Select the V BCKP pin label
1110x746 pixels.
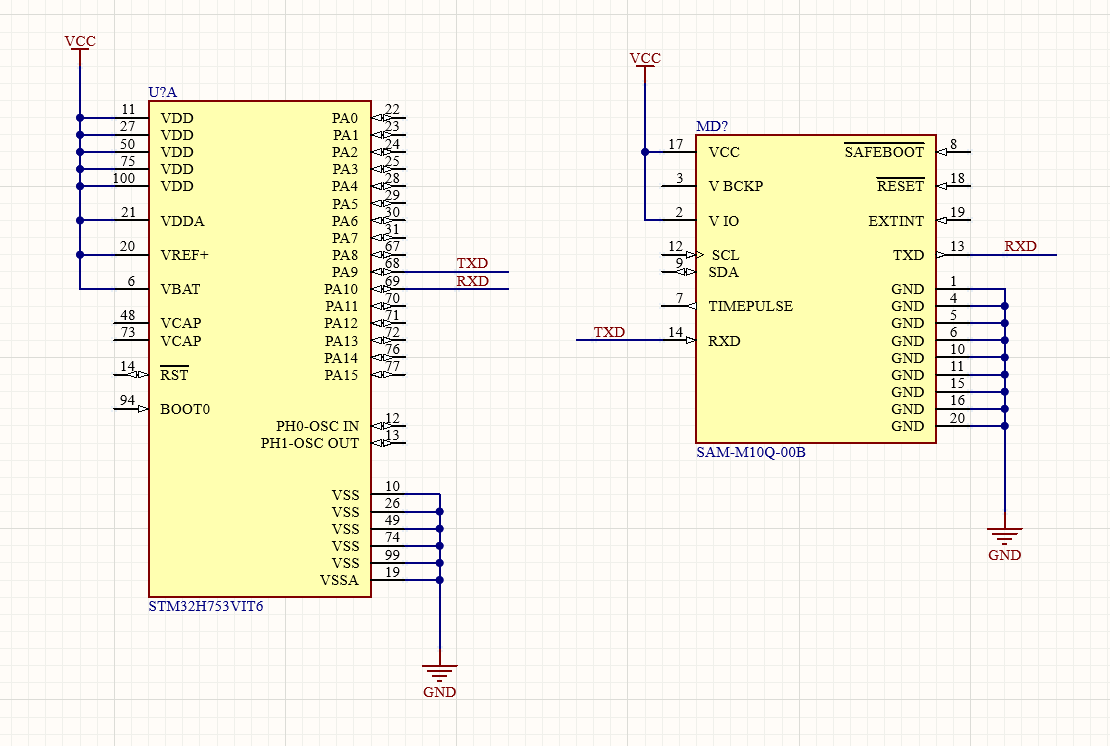(736, 186)
